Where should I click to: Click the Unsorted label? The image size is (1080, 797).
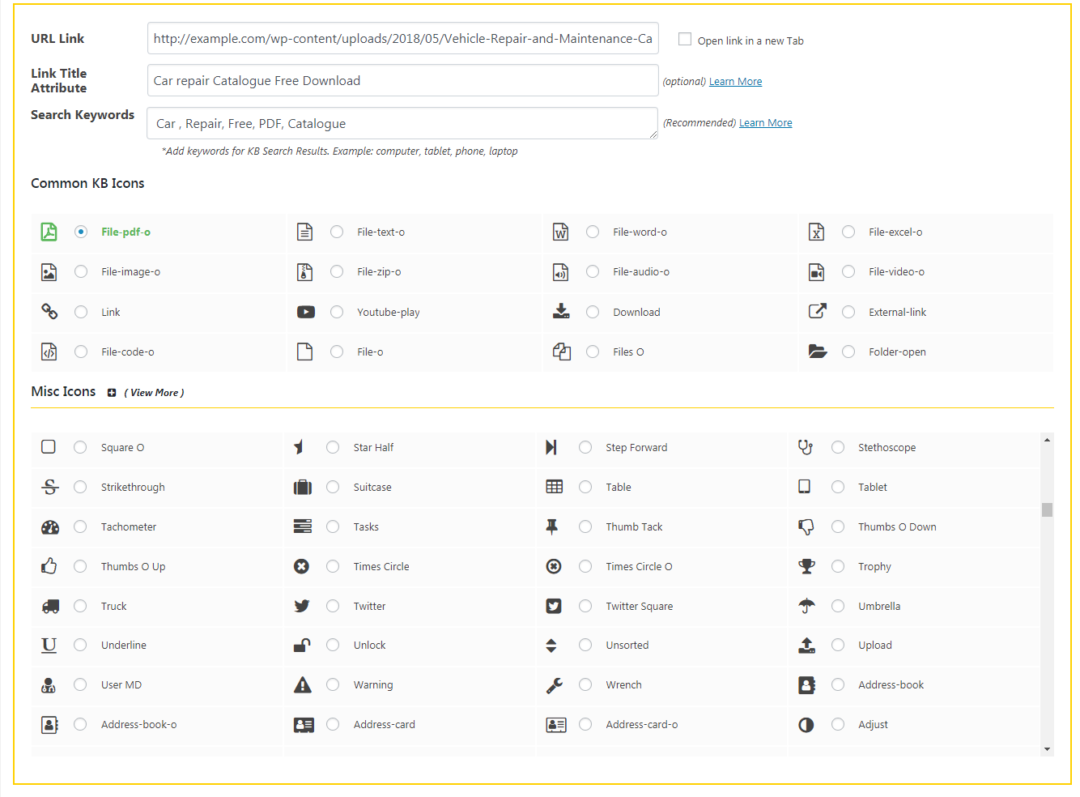click(x=627, y=645)
